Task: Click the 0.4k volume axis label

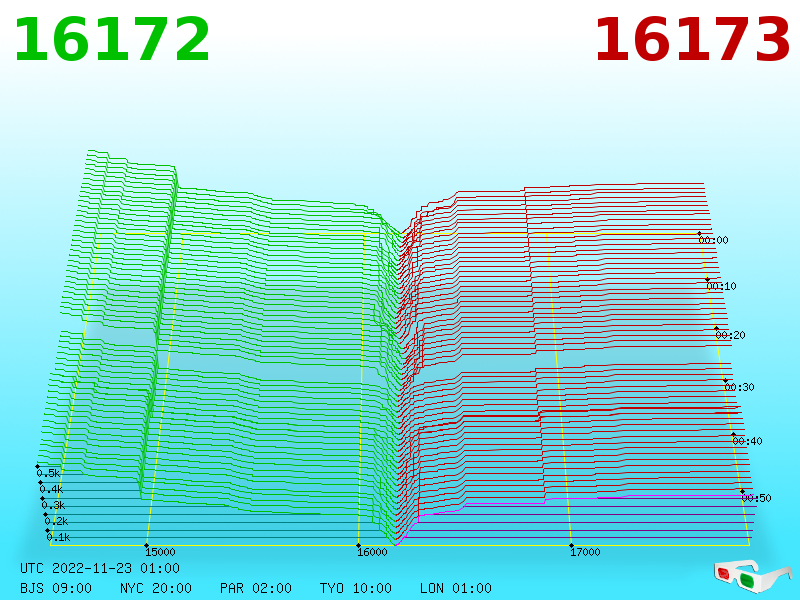Action: pos(51,489)
